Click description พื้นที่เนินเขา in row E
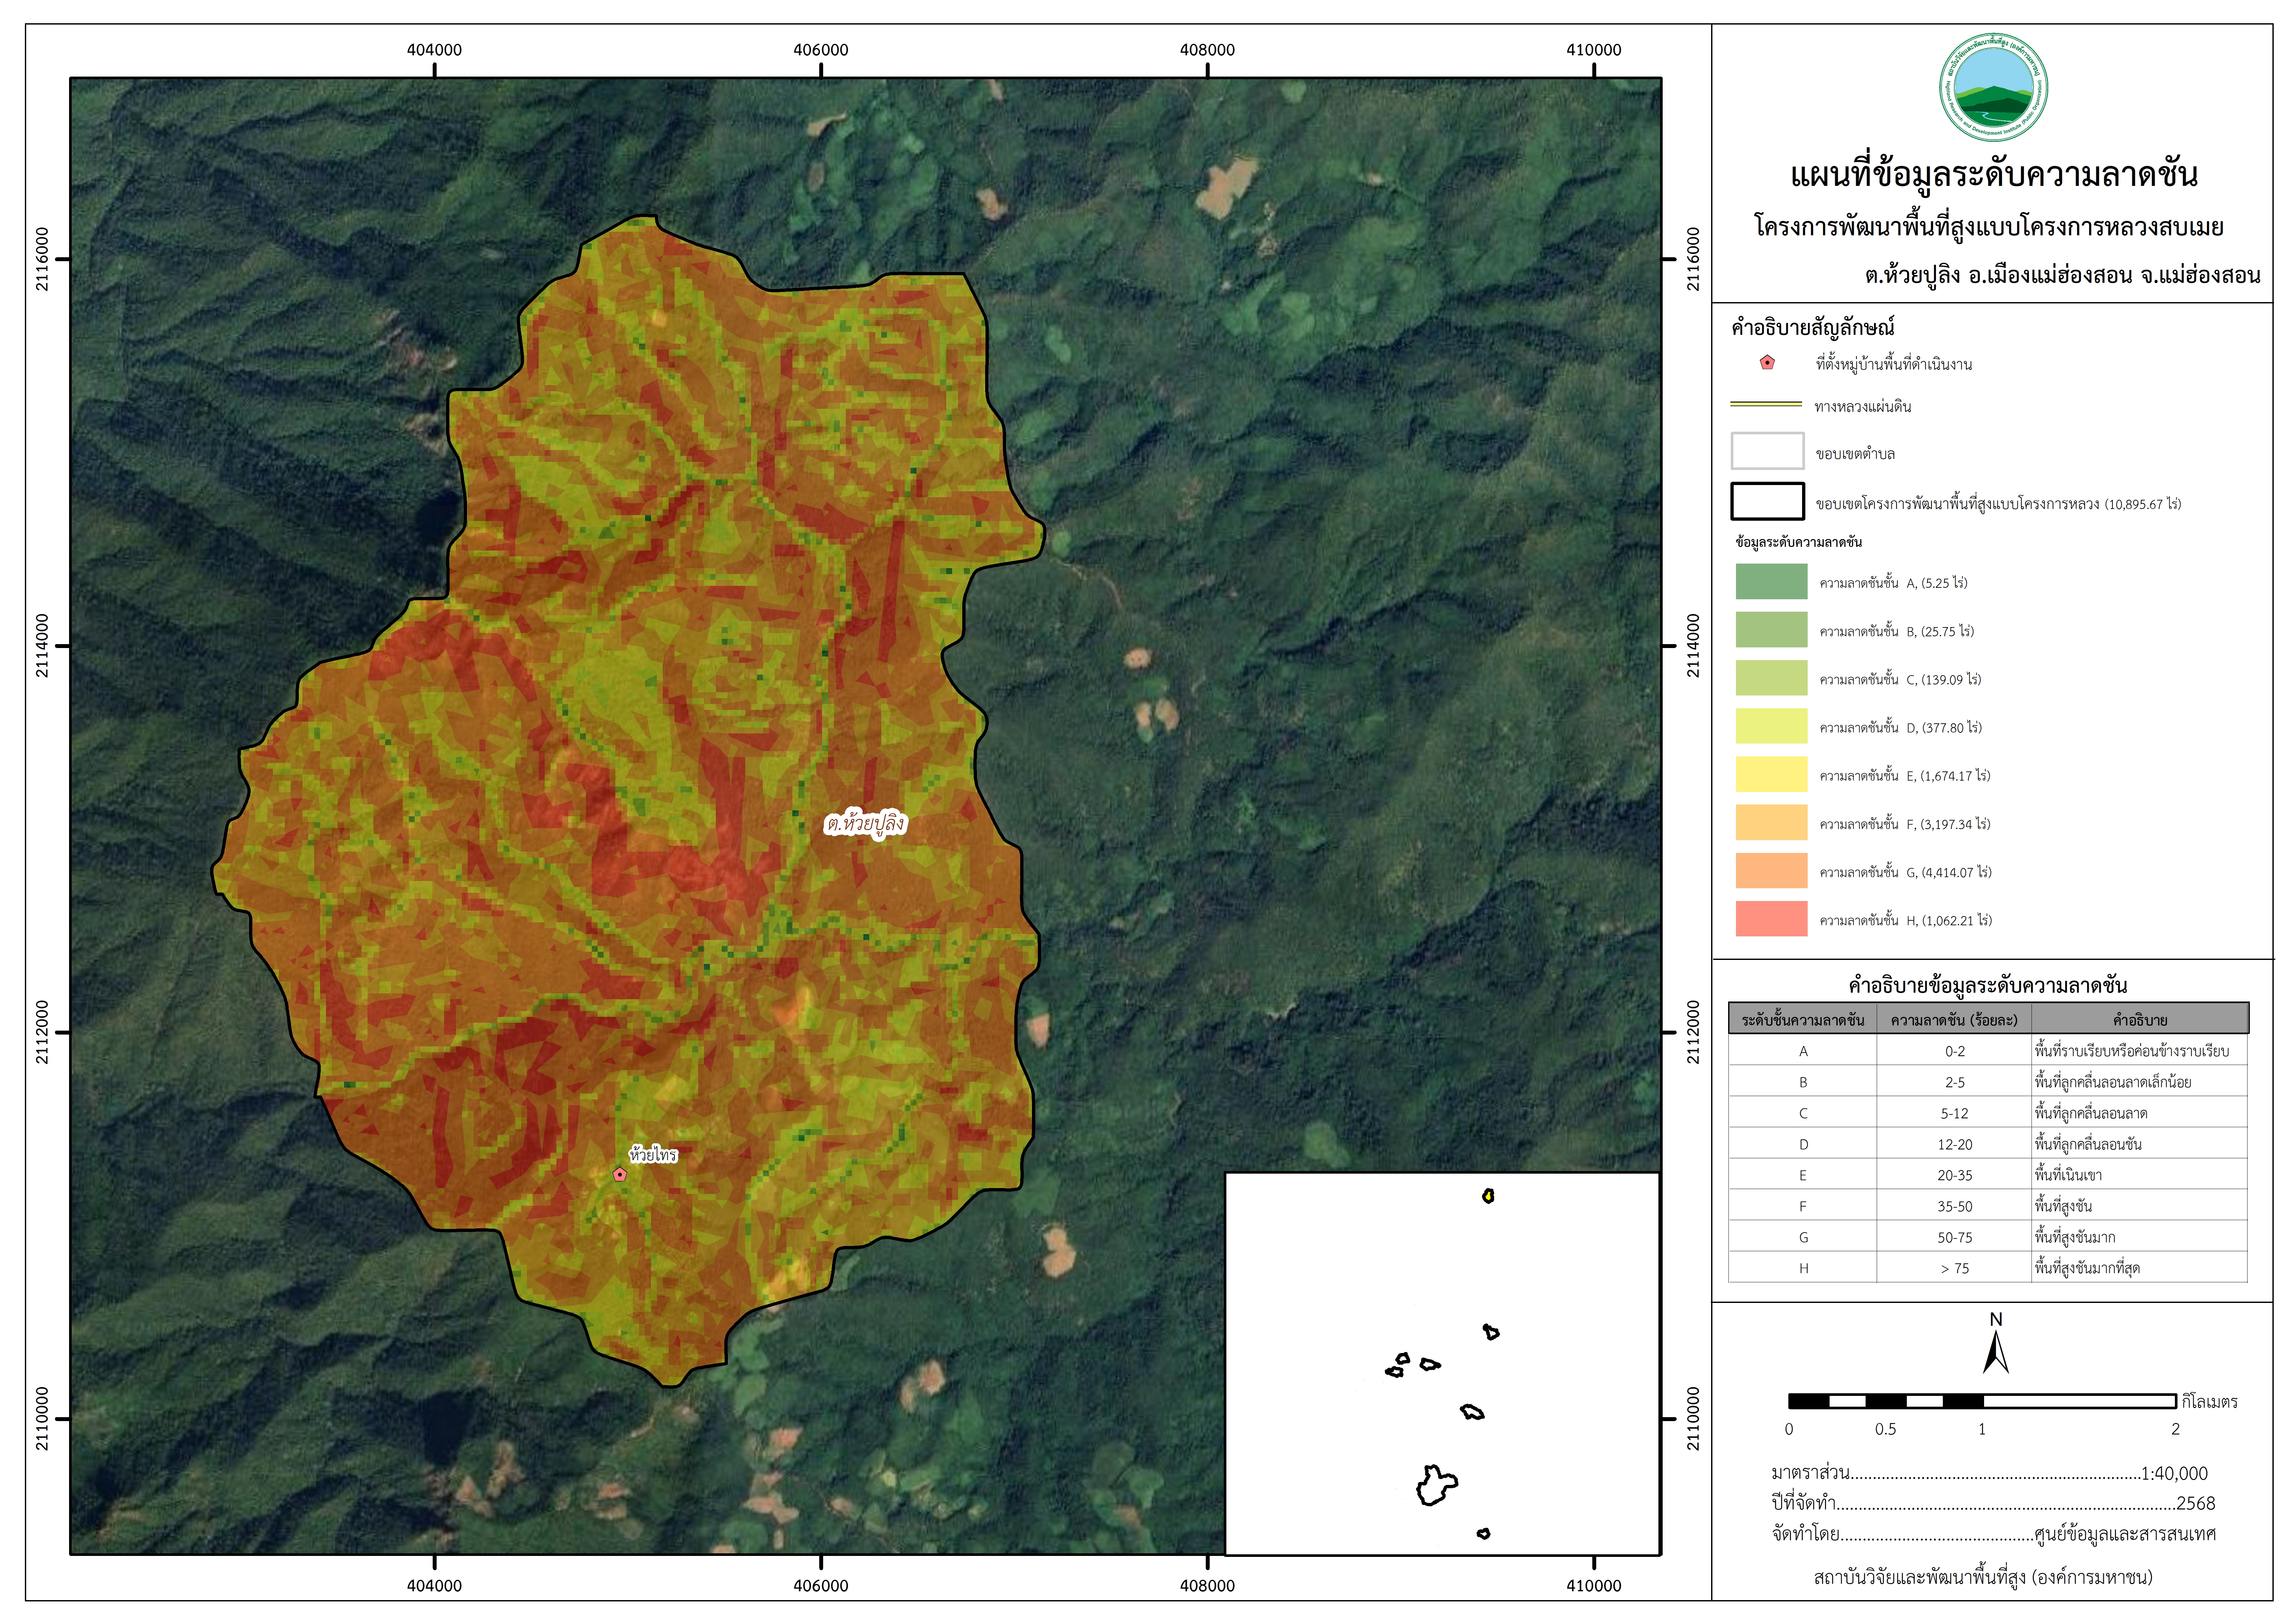 pos(2068,1175)
